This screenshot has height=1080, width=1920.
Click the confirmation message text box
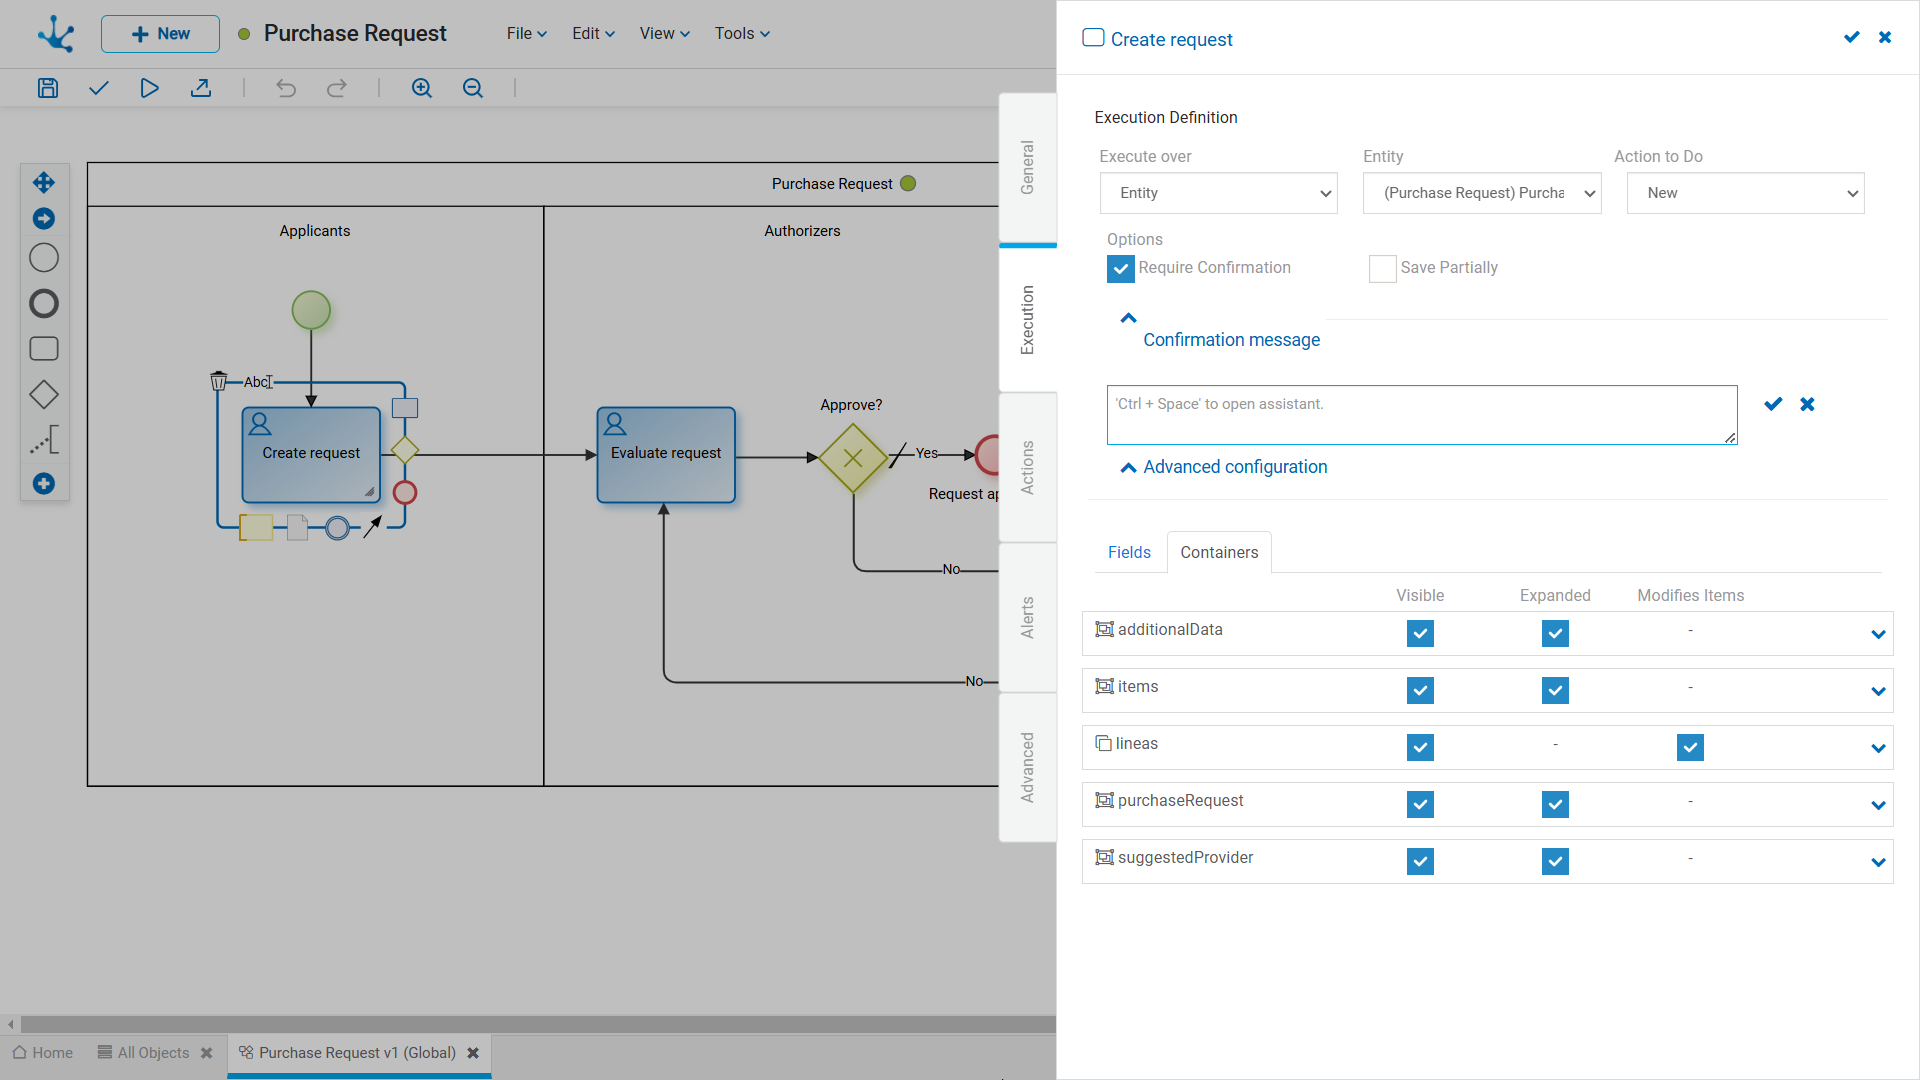tap(1420, 414)
